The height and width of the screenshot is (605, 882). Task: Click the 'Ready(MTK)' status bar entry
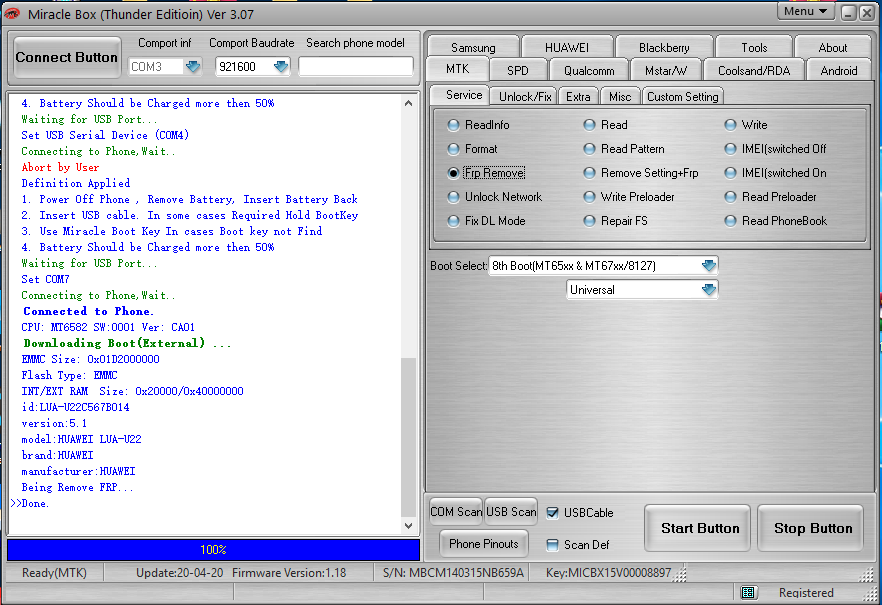tap(54, 573)
